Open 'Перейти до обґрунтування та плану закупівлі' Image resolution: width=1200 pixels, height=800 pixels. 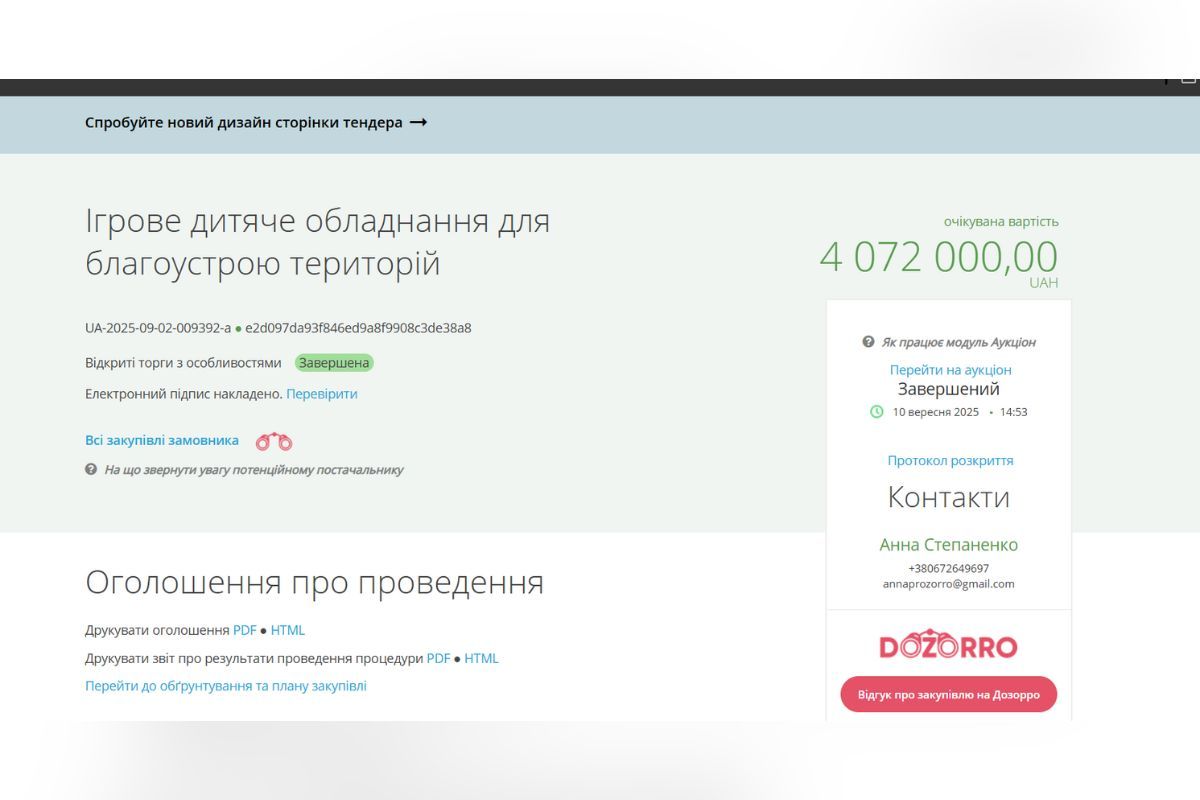(225, 685)
